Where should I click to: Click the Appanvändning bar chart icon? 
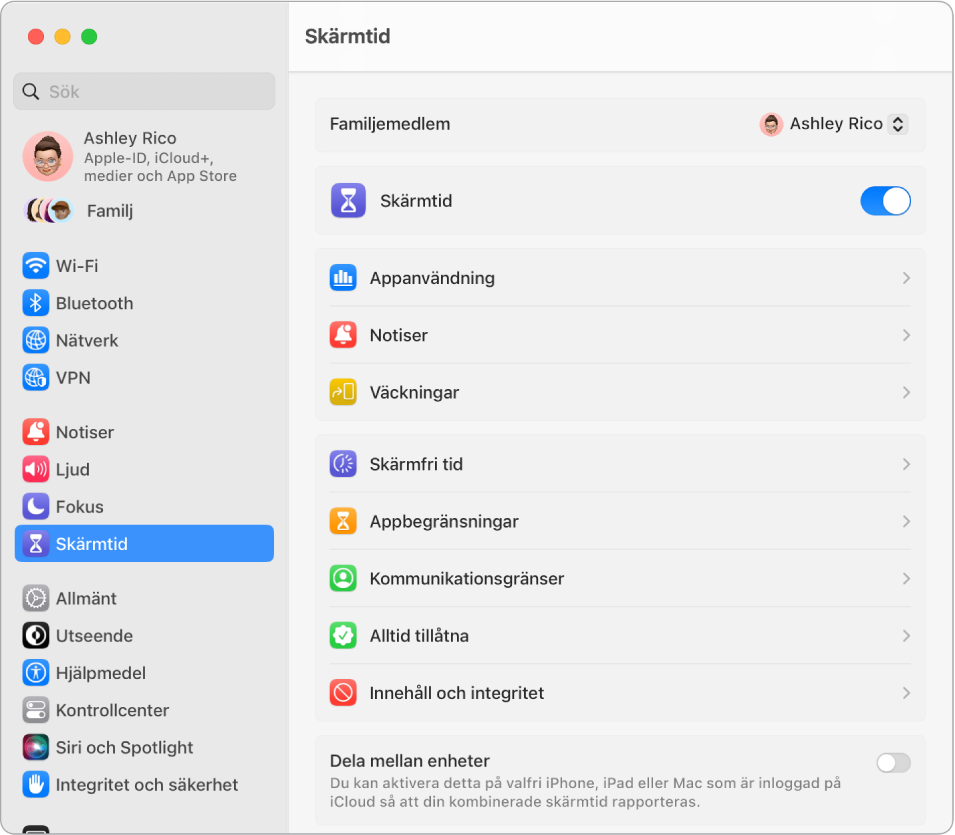pyautogui.click(x=343, y=277)
